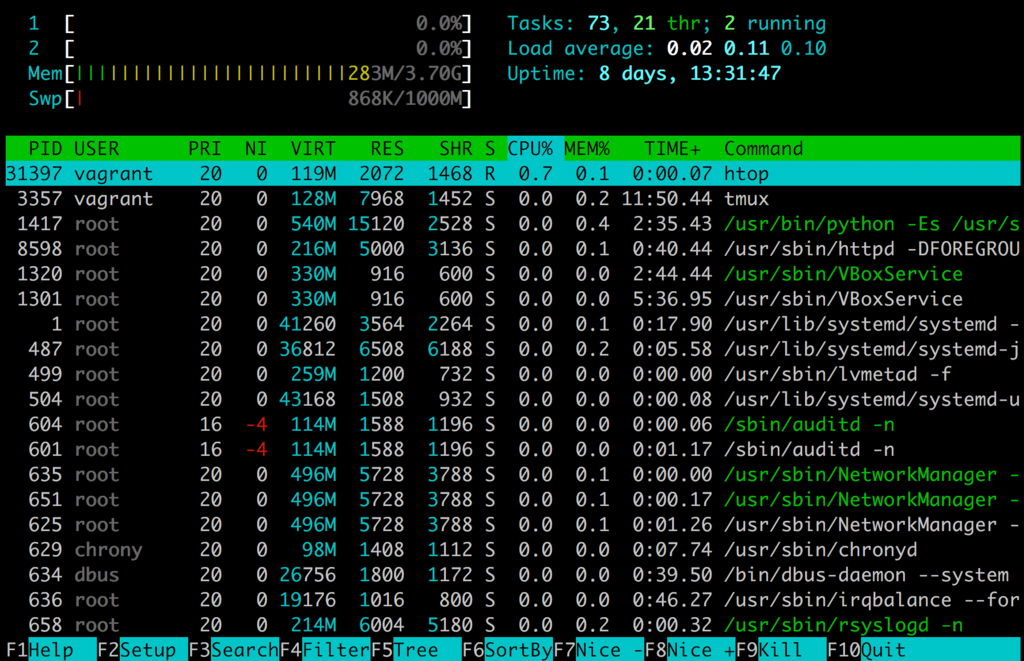Select systemd-u process PID 504
Image resolution: width=1024 pixels, height=661 pixels.
point(513,399)
